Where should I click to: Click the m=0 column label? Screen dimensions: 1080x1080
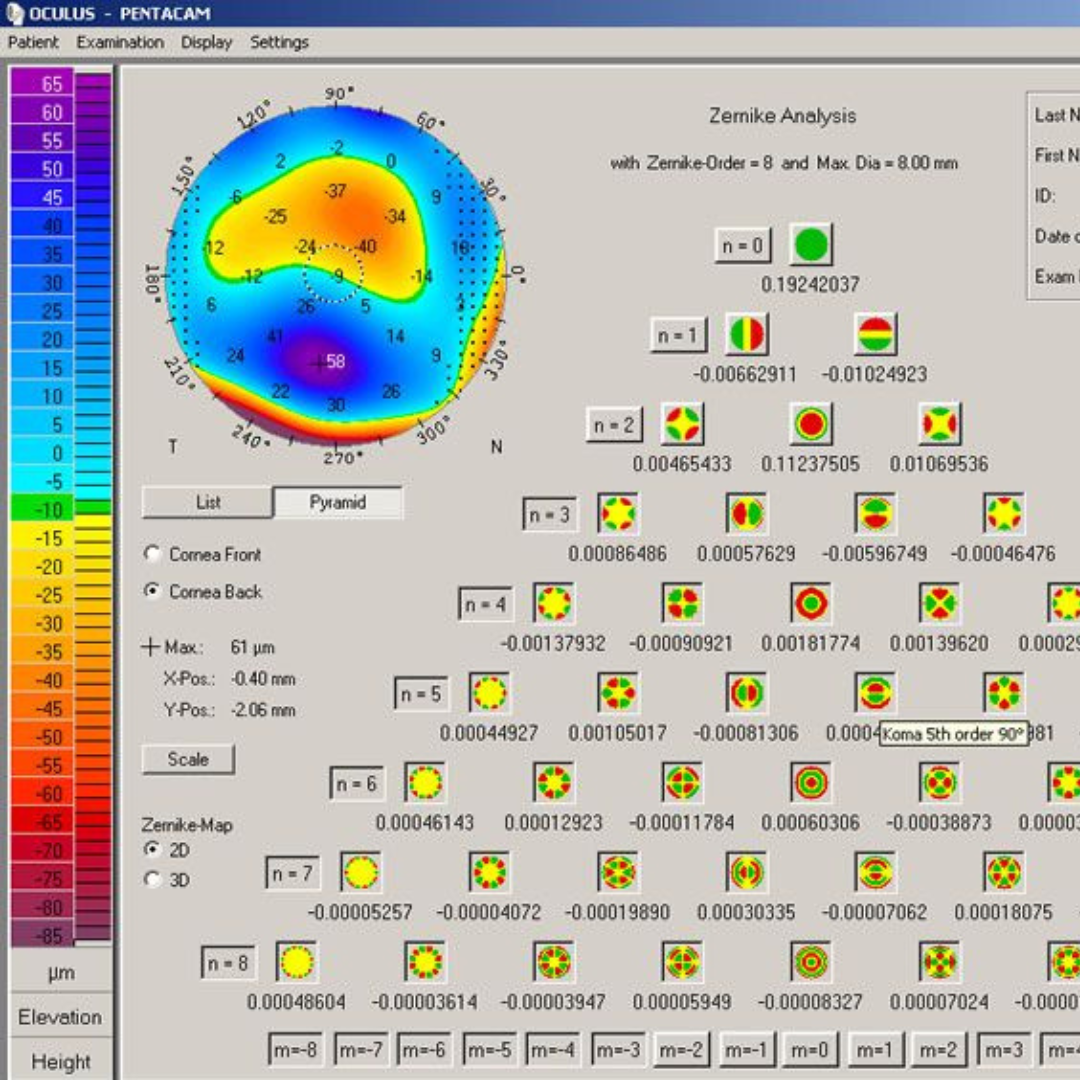[x=810, y=1049]
